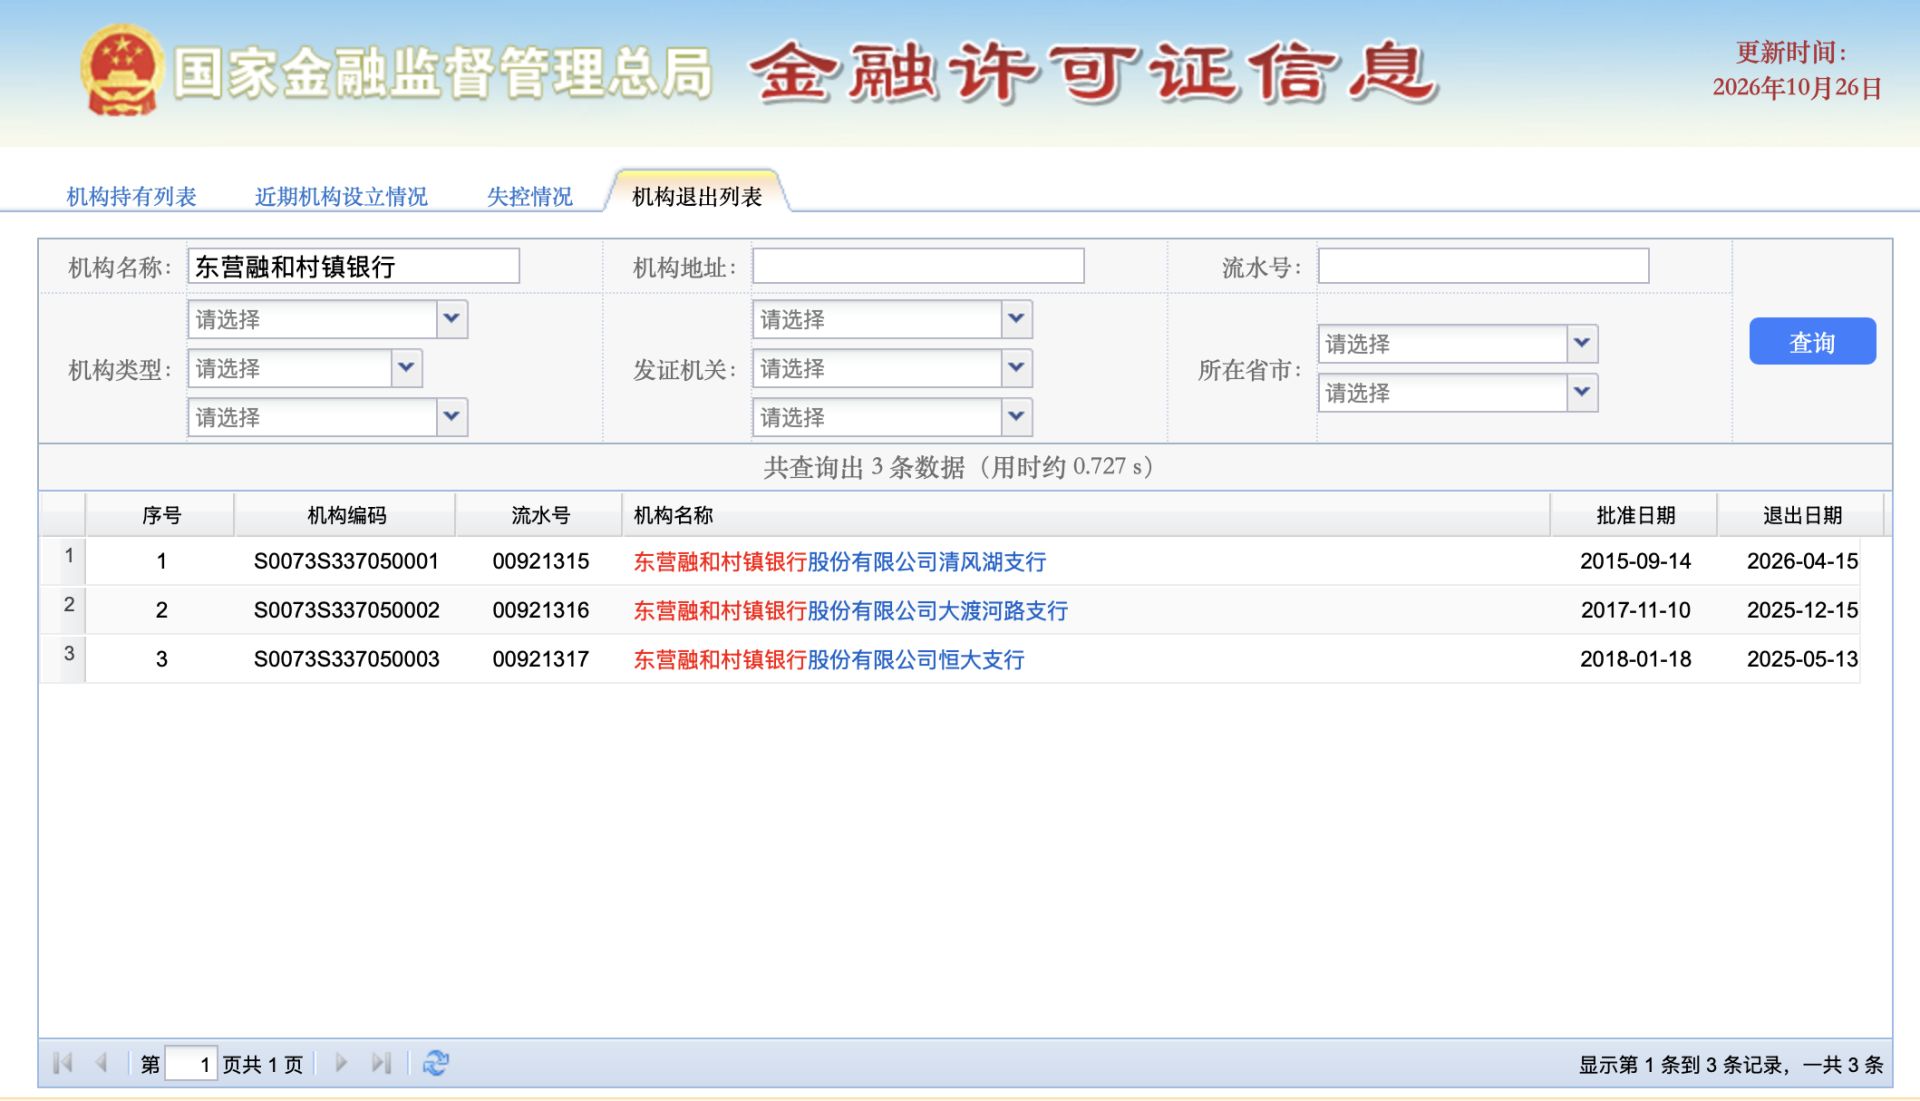This screenshot has width=1920, height=1101.
Task: Select approval date 2018-01-18 cell
Action: [x=1635, y=659]
